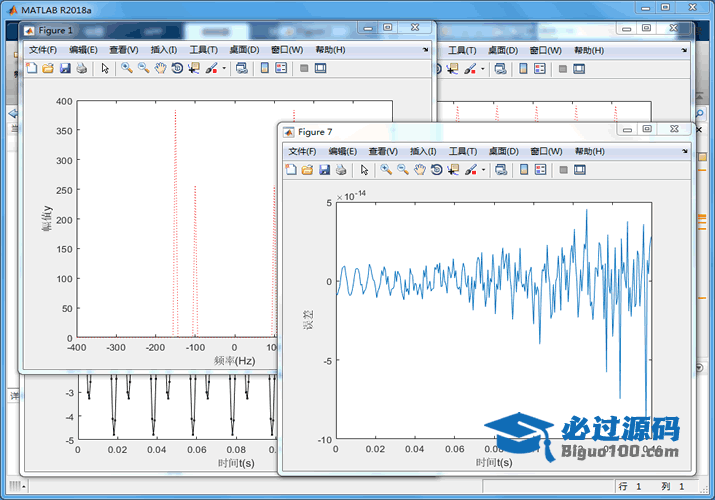Click Show Plot Tools button in Figure 7
Image resolution: width=715 pixels, height=500 pixels.
click(x=579, y=170)
